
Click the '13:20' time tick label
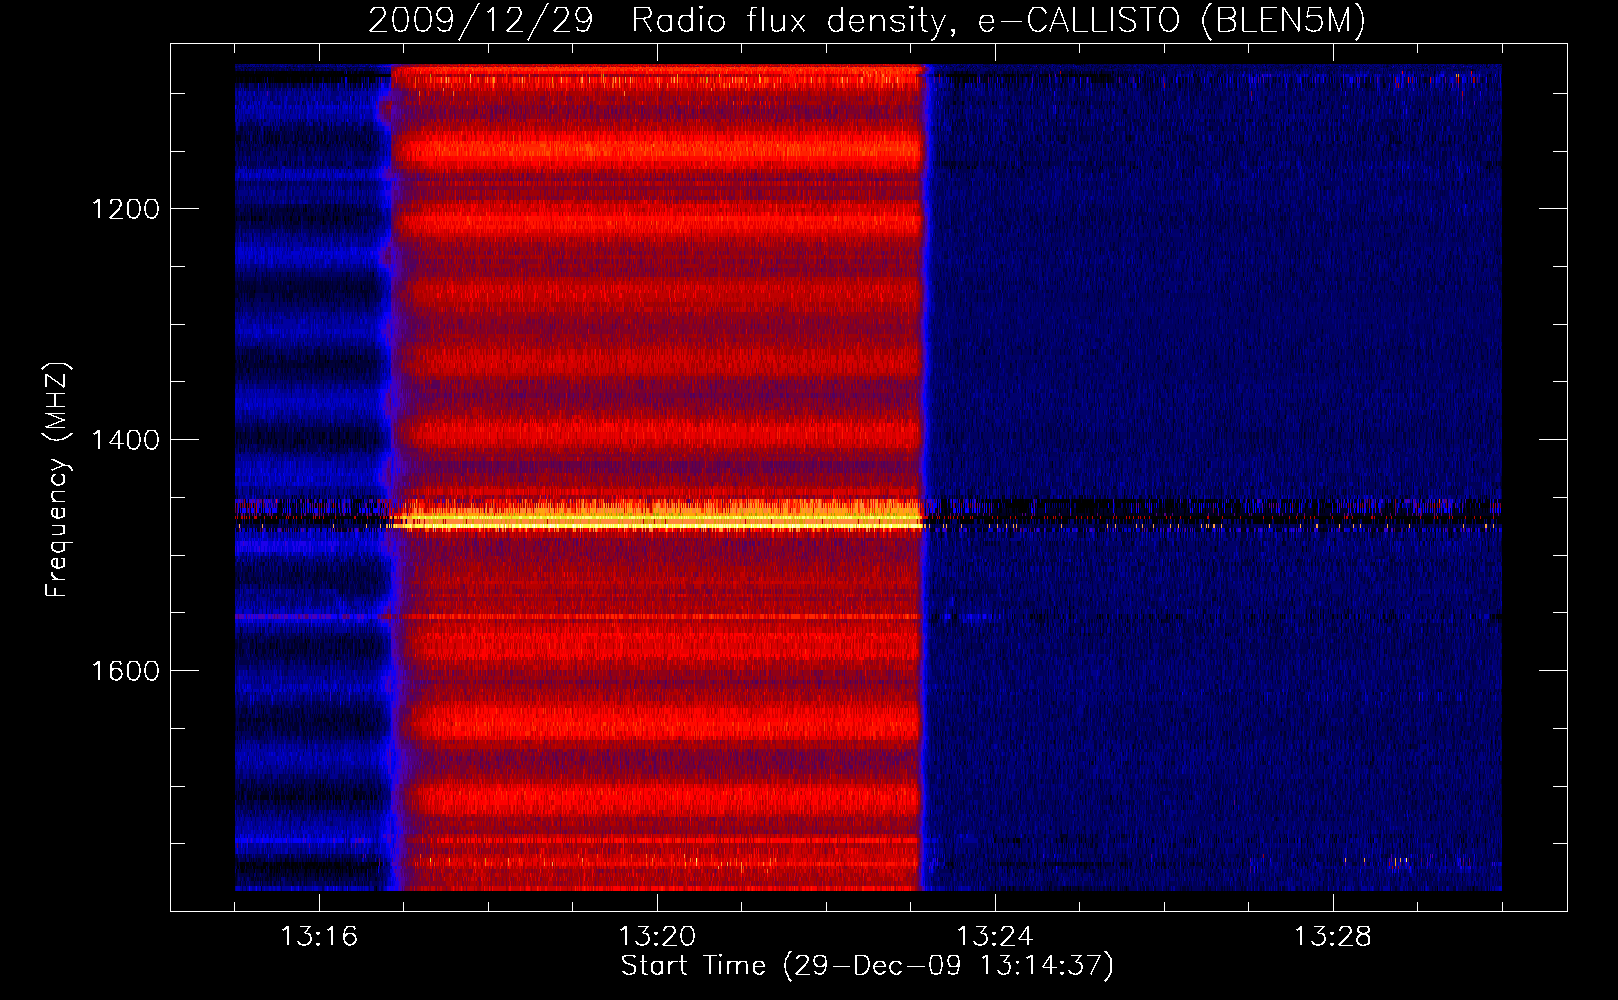657,937
